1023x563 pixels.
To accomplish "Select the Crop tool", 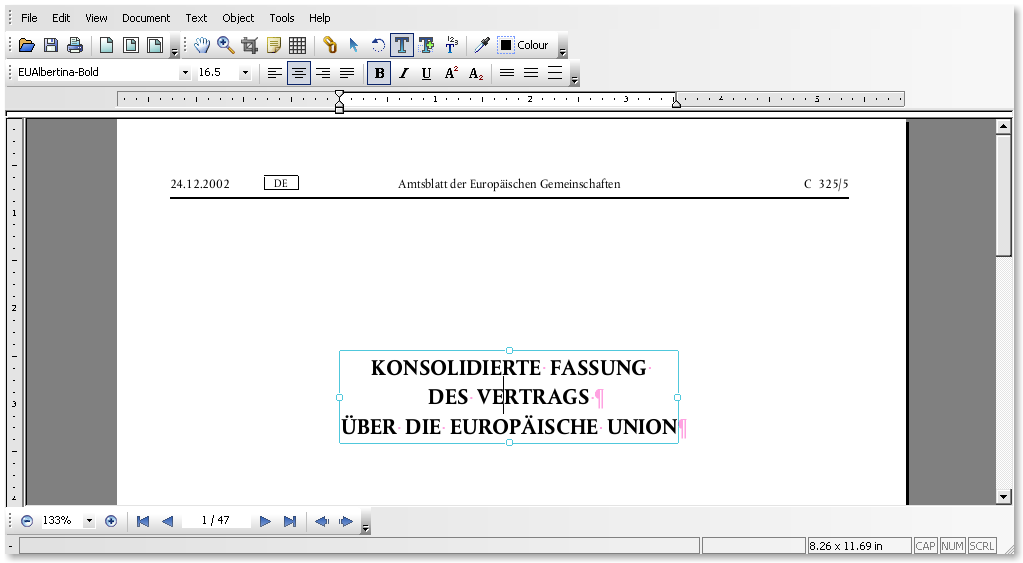I will tap(249, 45).
